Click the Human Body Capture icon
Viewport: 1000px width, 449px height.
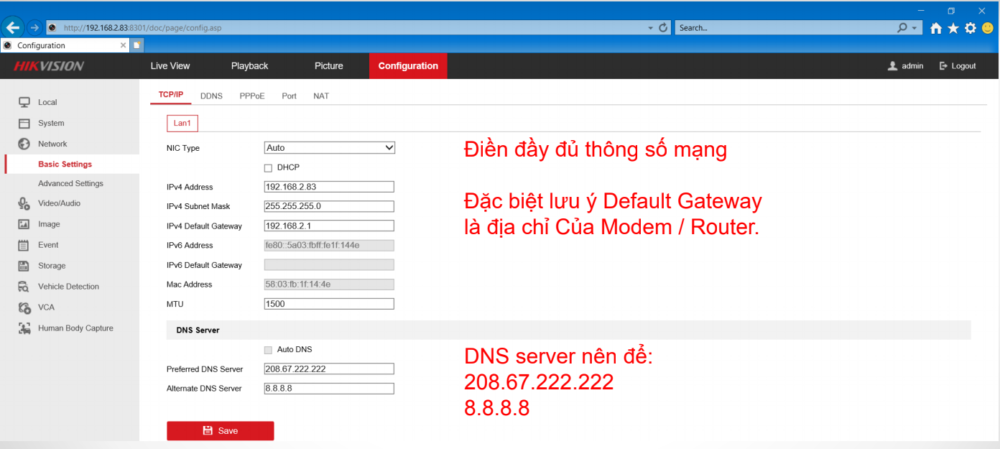tap(24, 328)
